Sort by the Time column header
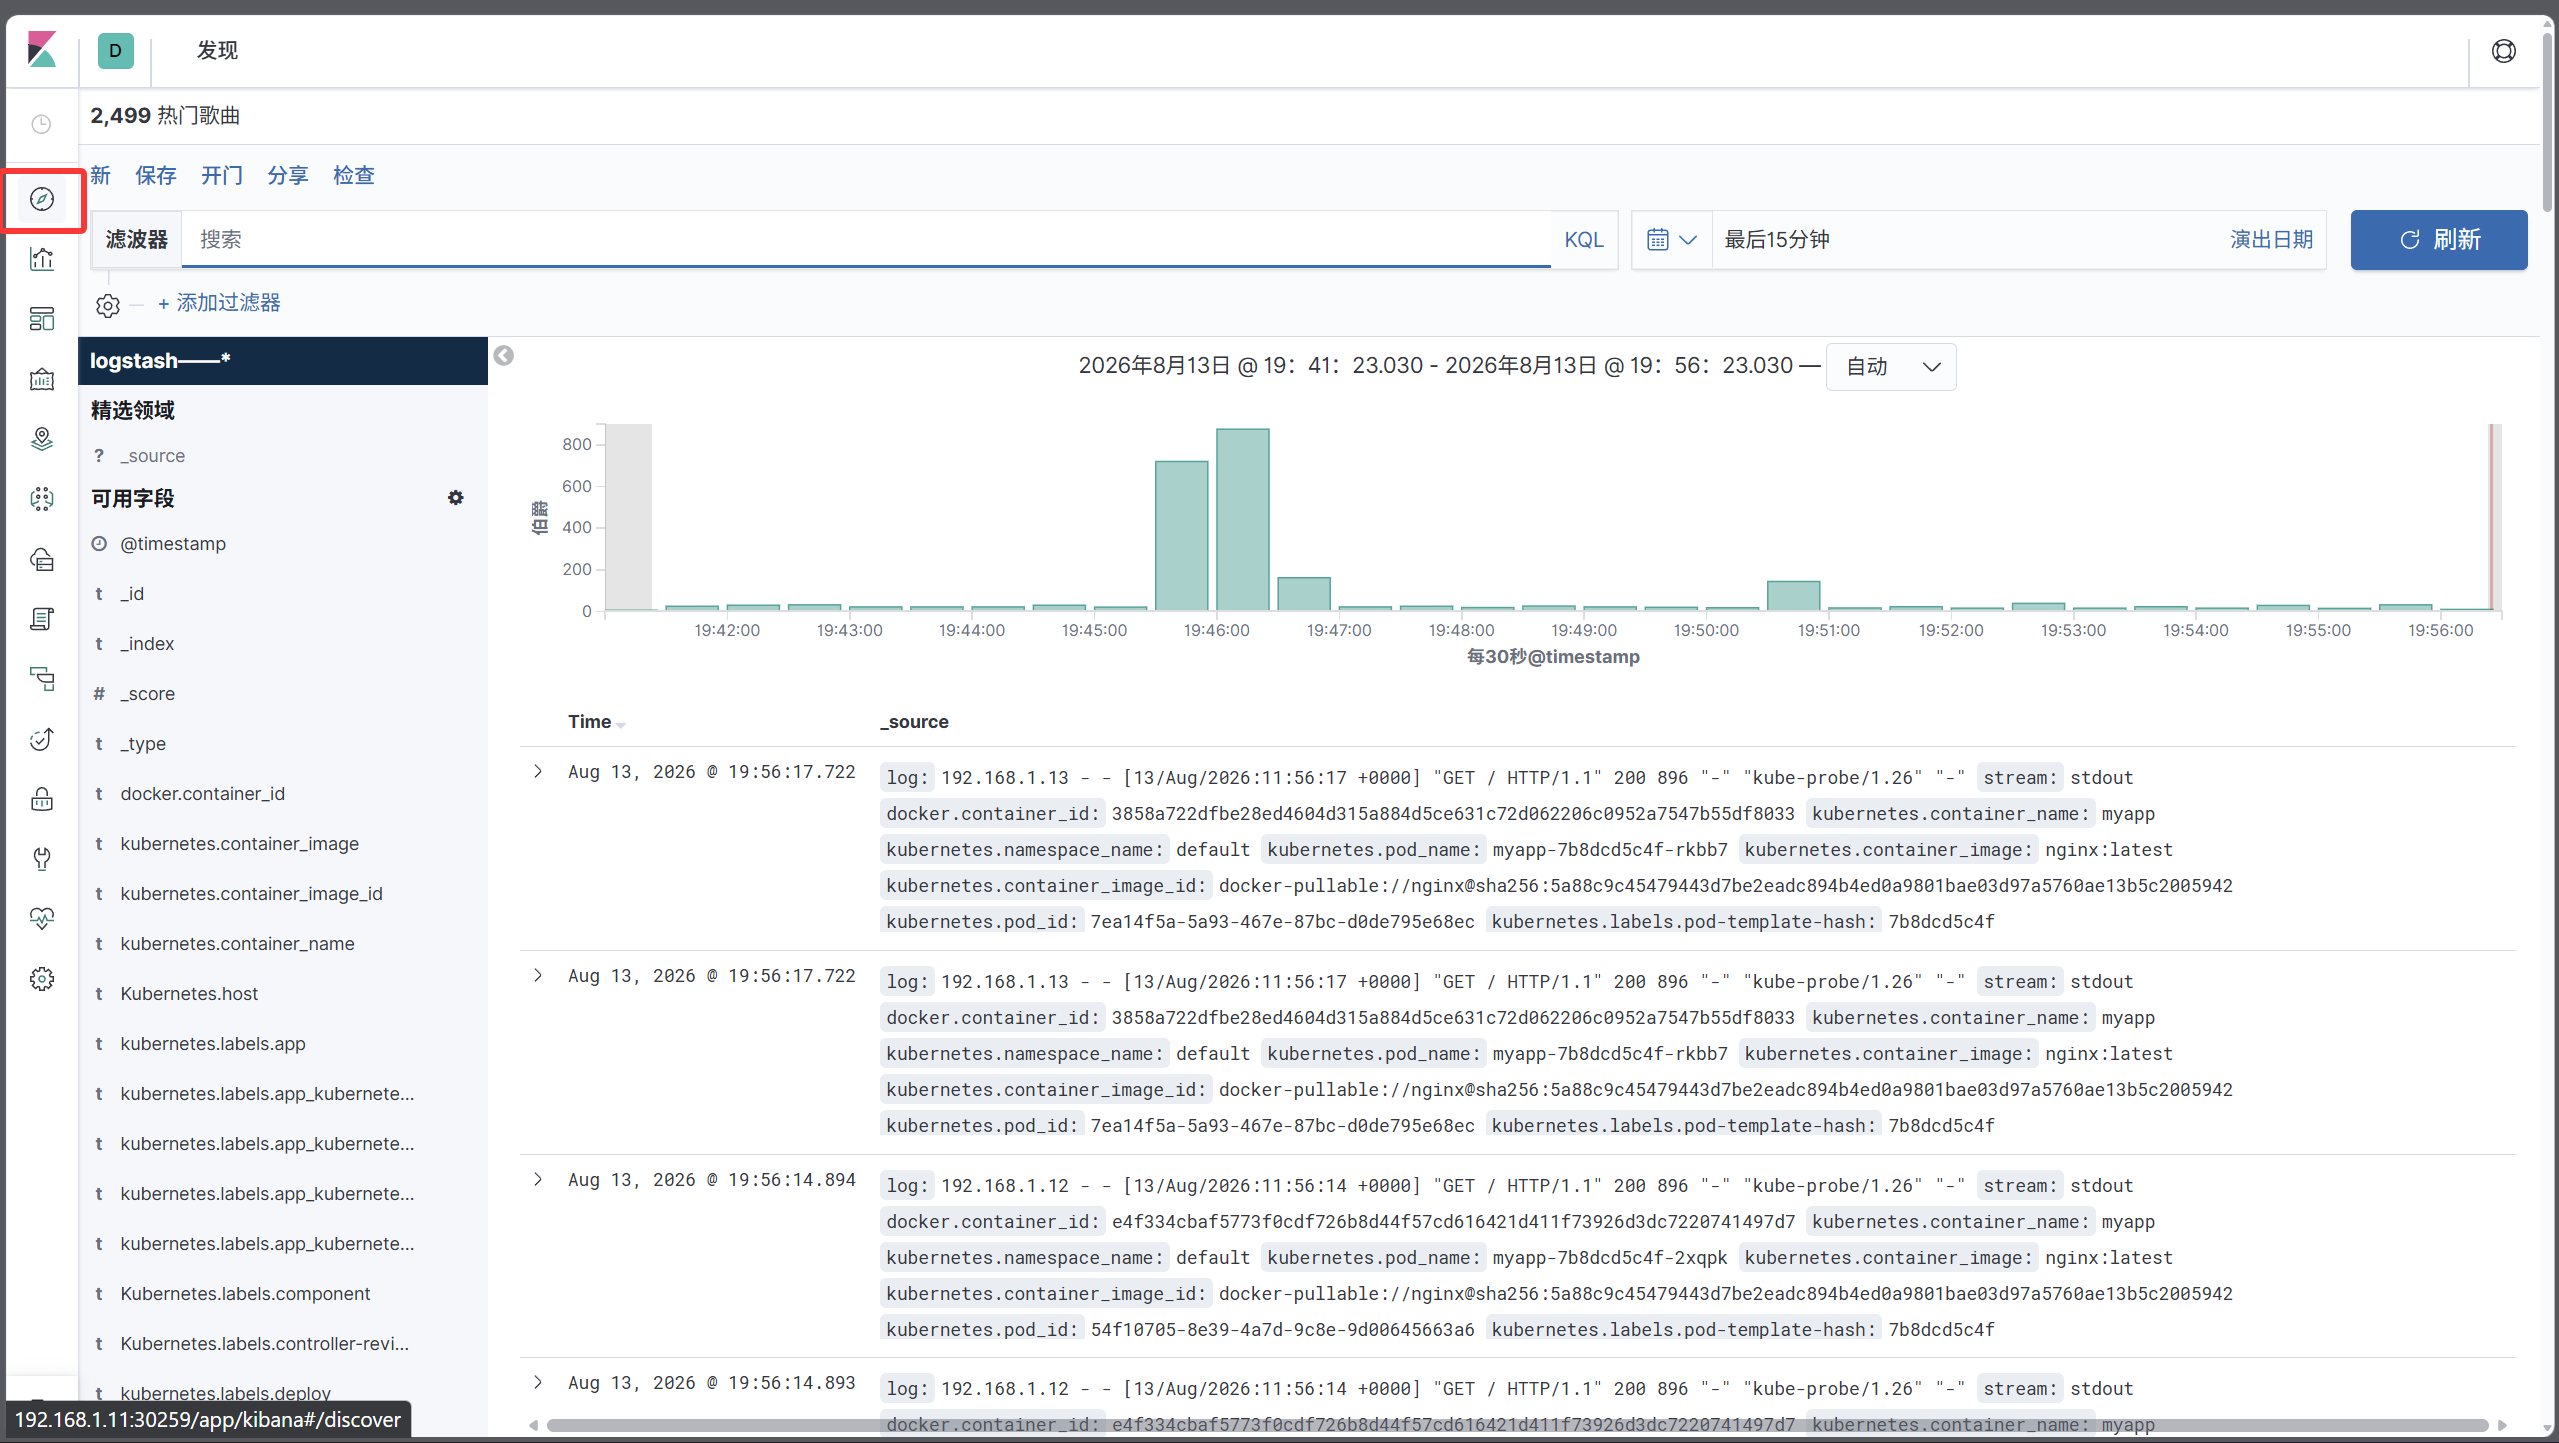Screen dimensions: 2559x1443 click(596, 722)
